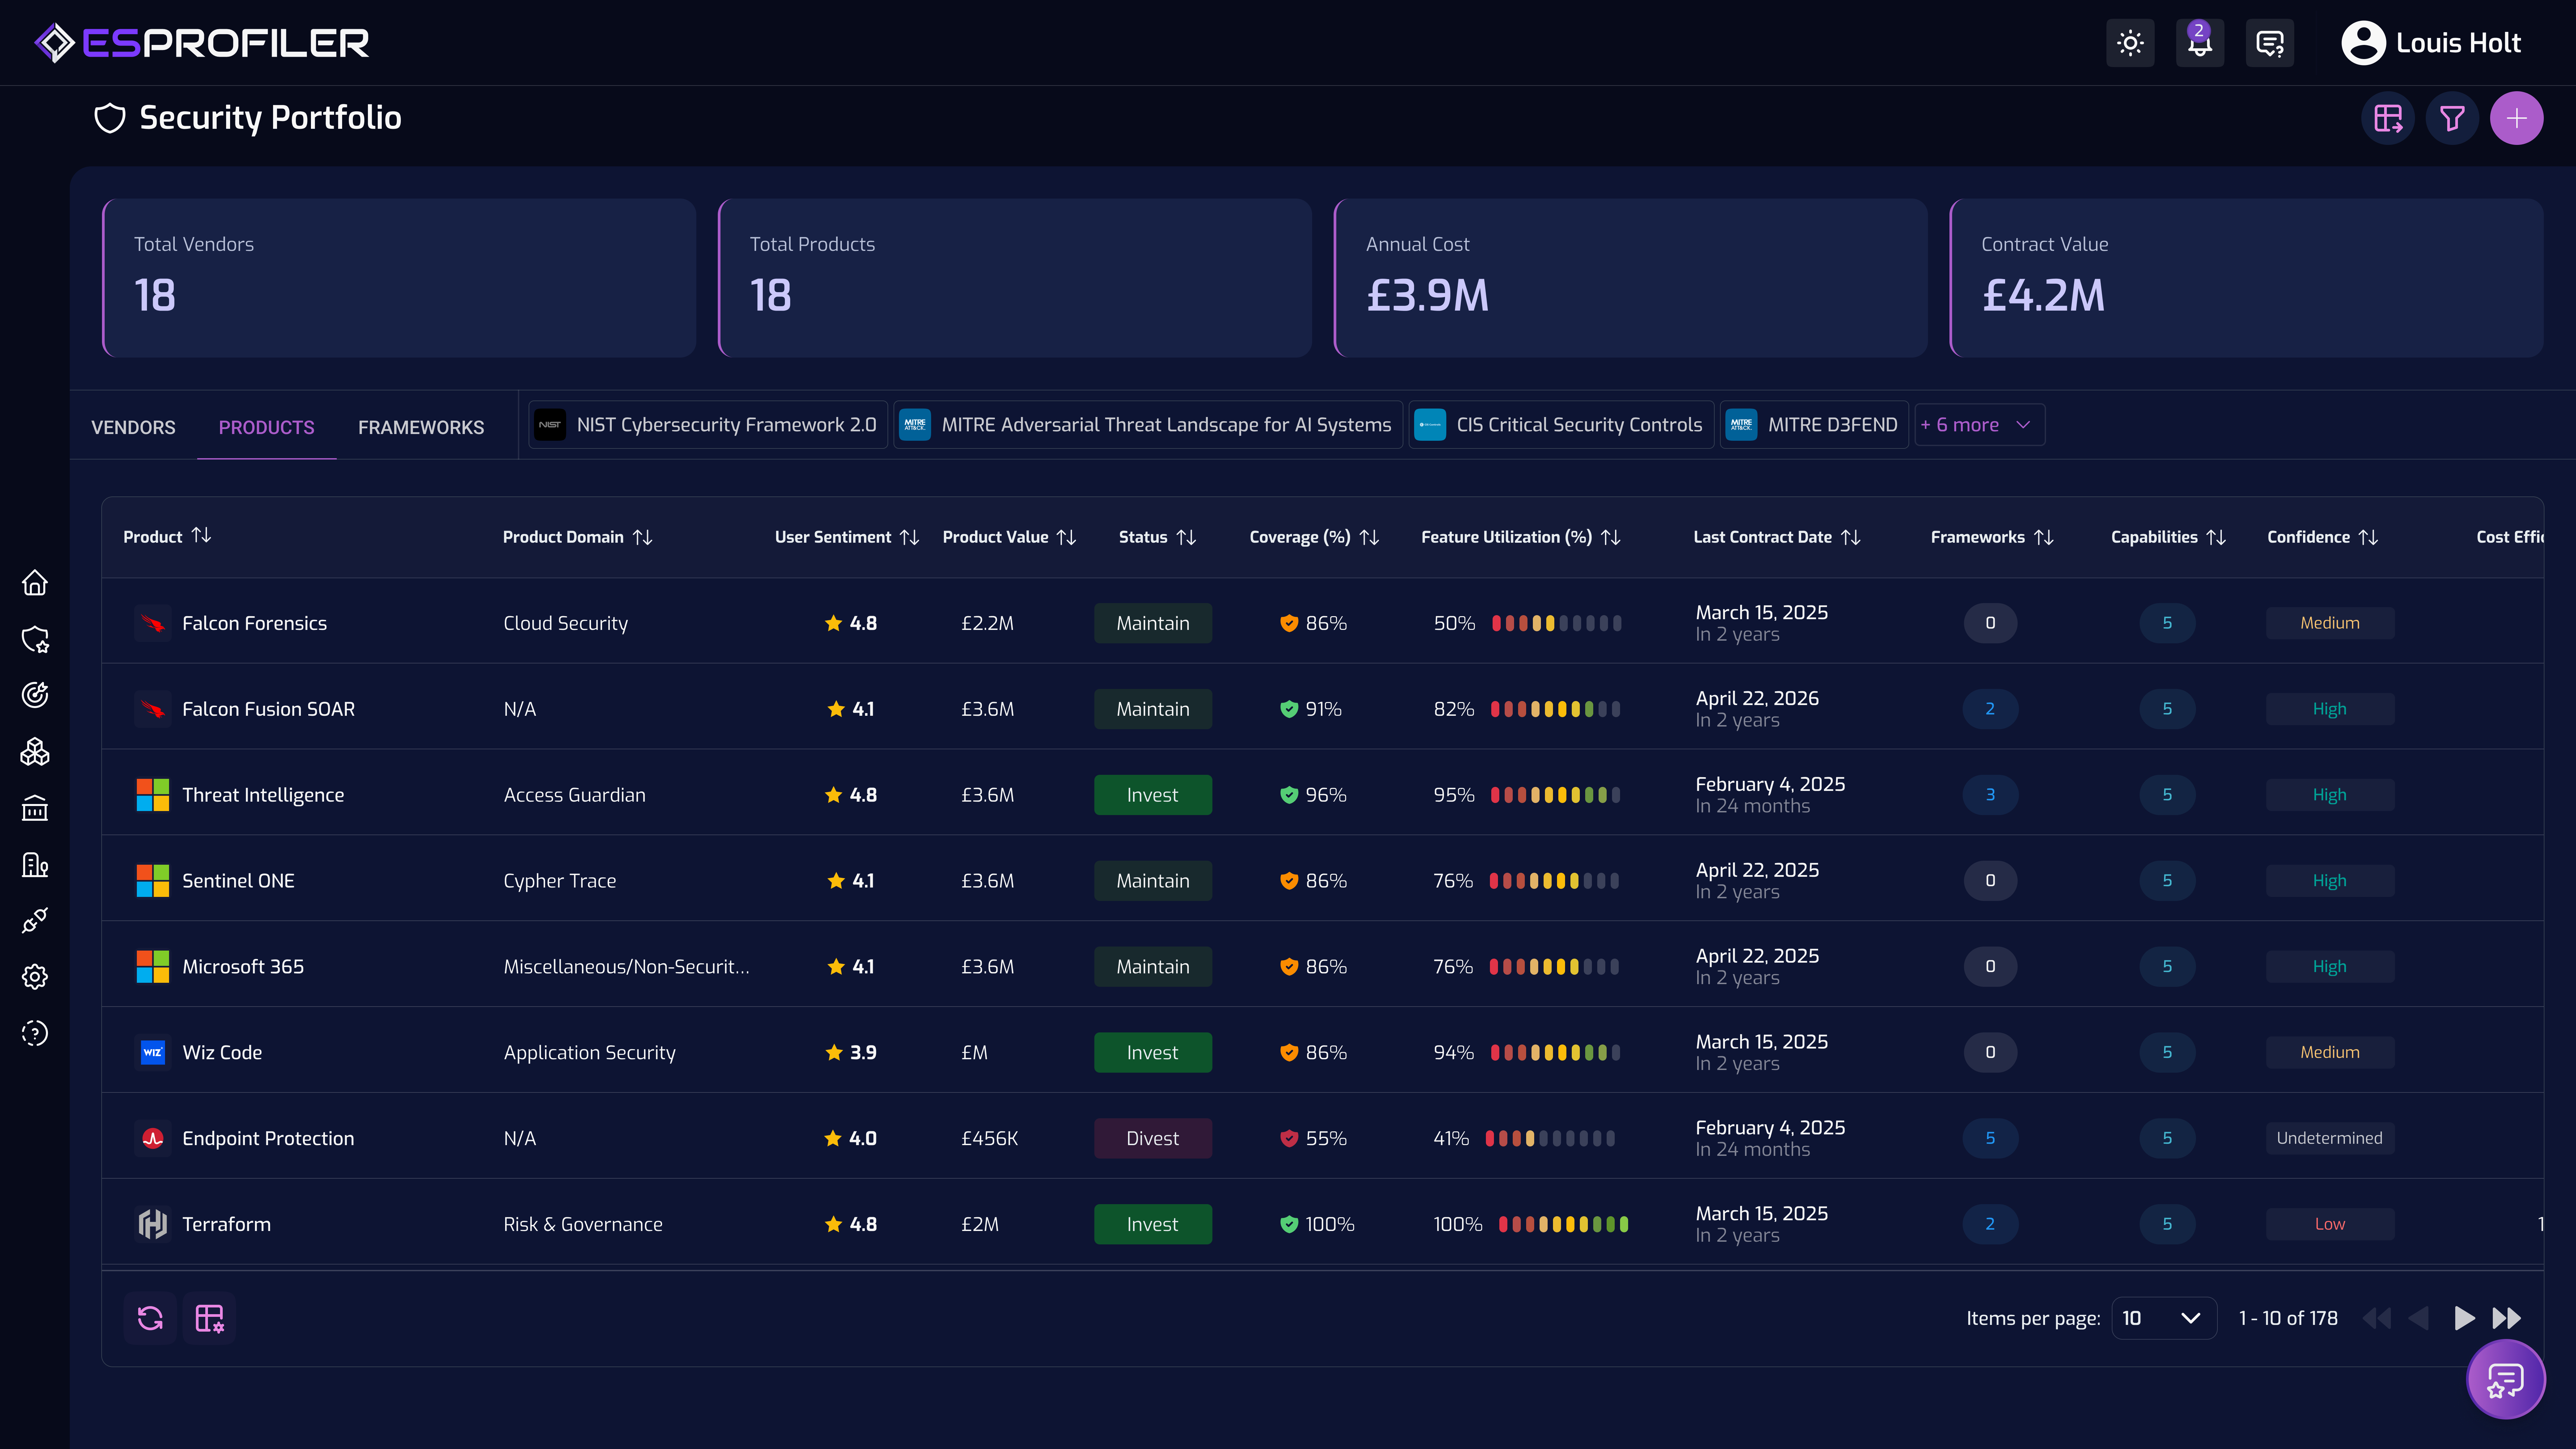Open the help question sidebar icon

35,1033
